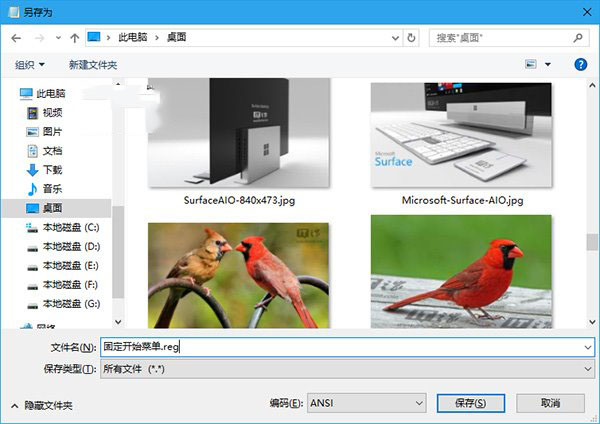
Task: Click the 视频 film icon
Action: 33,113
